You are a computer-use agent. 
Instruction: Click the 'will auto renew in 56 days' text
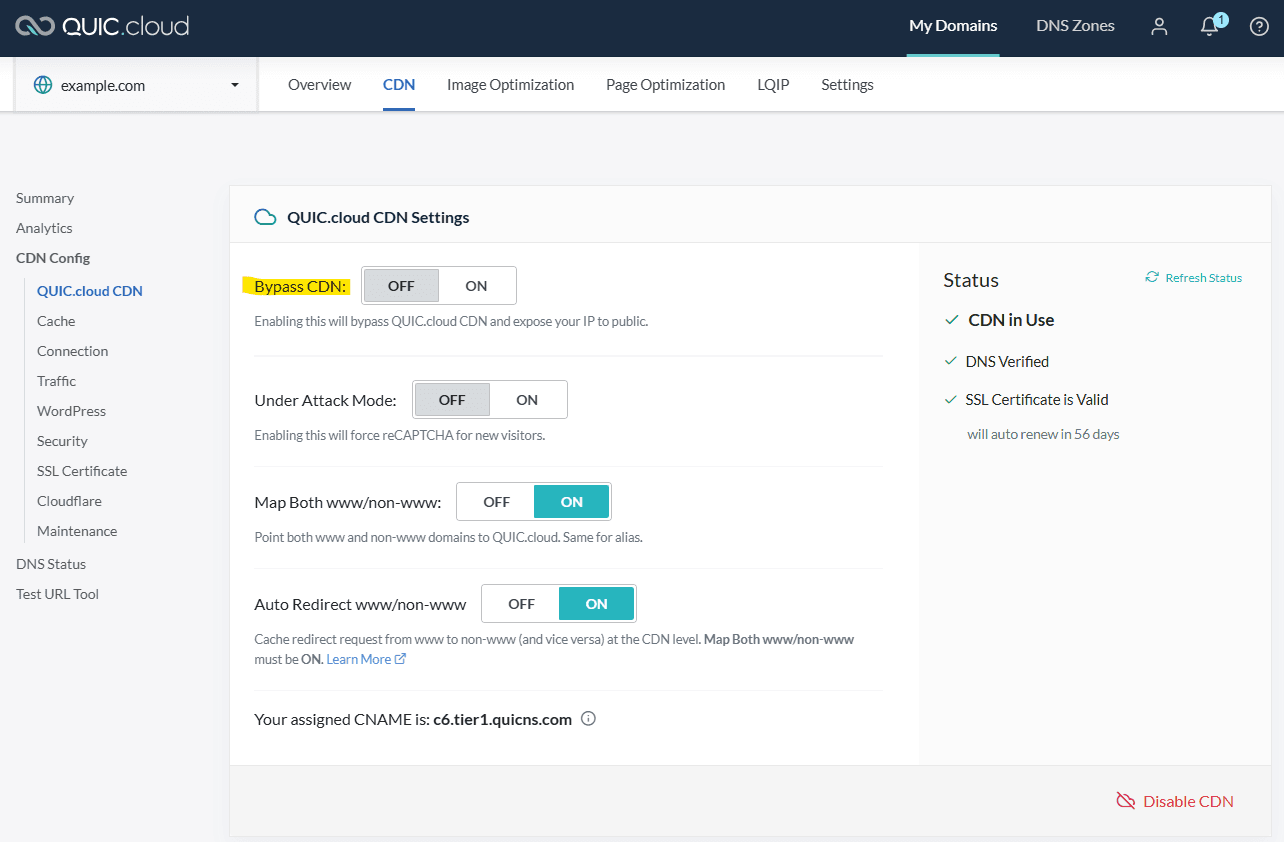pos(1043,434)
